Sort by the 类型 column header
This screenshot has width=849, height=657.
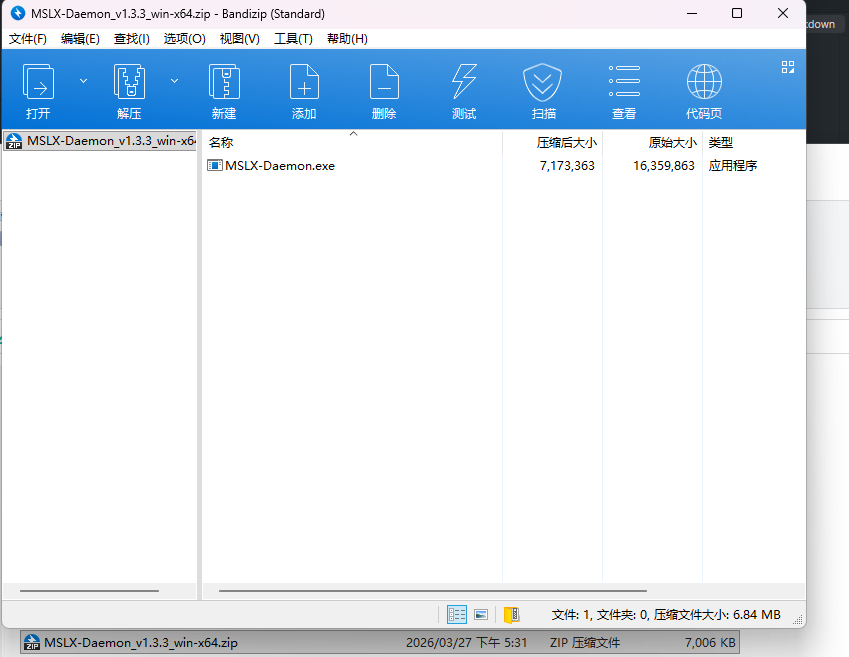(x=753, y=142)
